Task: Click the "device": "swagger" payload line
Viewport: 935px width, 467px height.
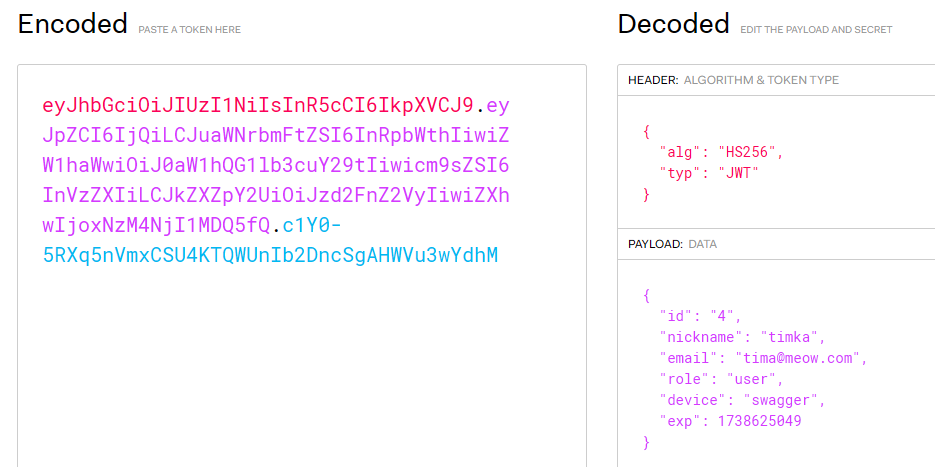Action: 742,401
